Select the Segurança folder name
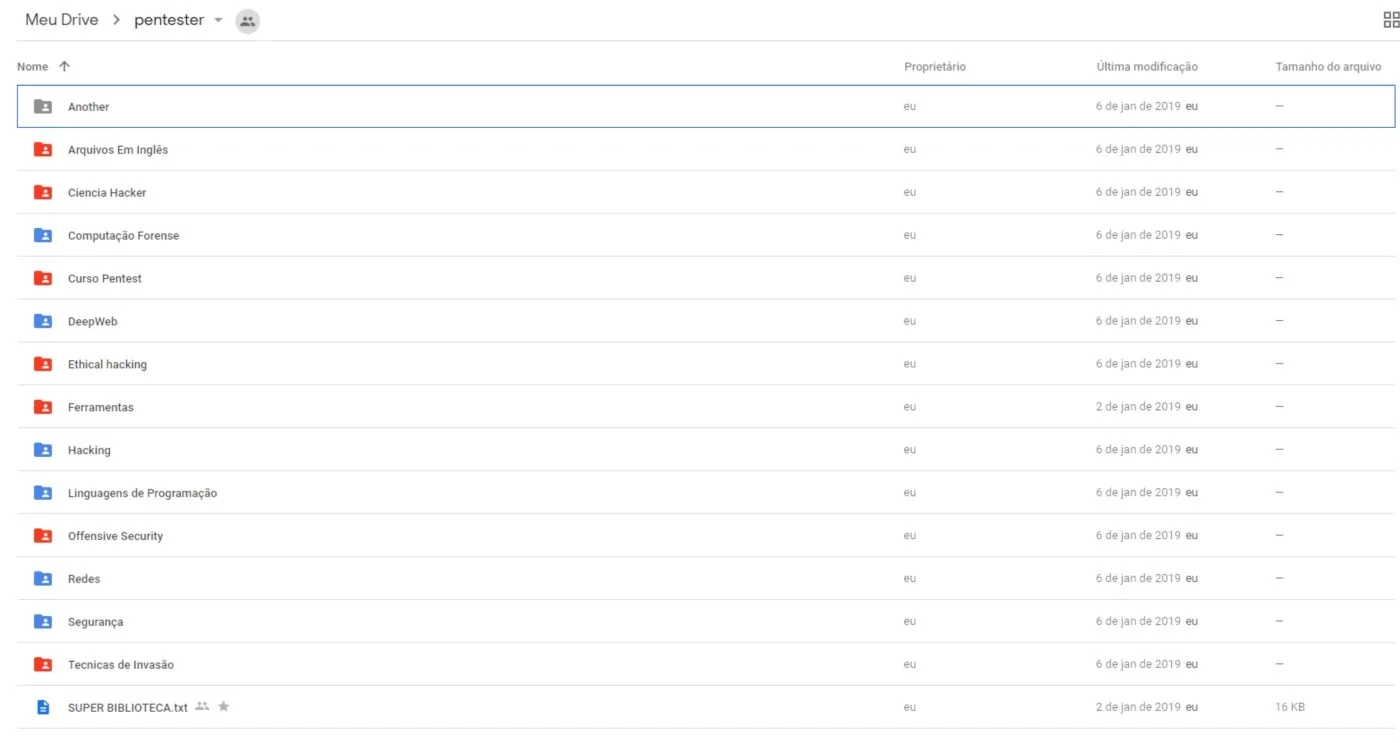The width and height of the screenshot is (1400, 743). point(96,622)
